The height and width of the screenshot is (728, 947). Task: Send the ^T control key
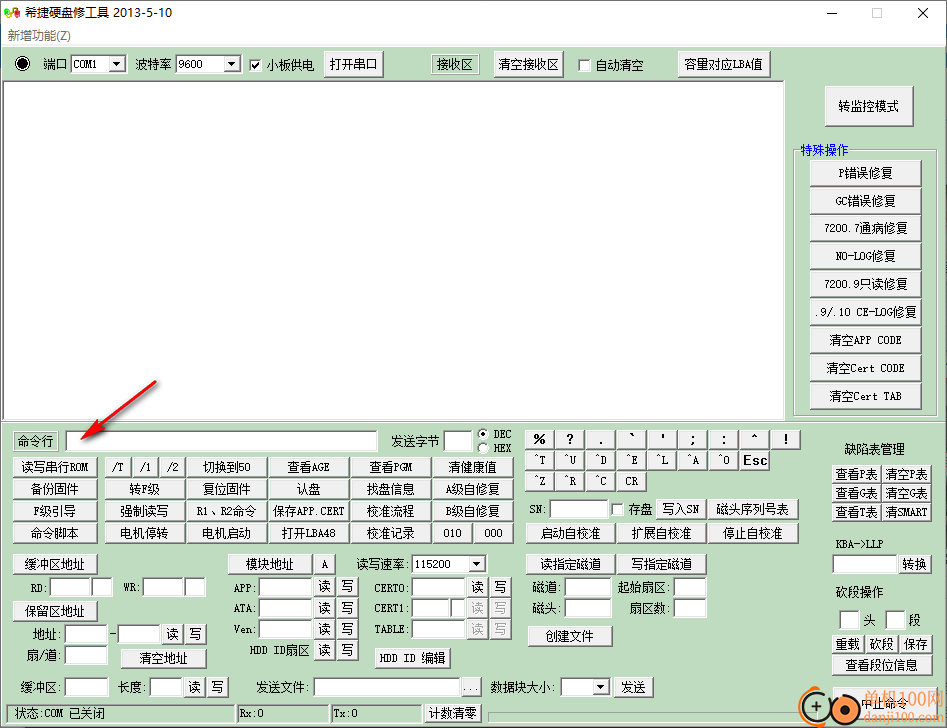[x=540, y=460]
